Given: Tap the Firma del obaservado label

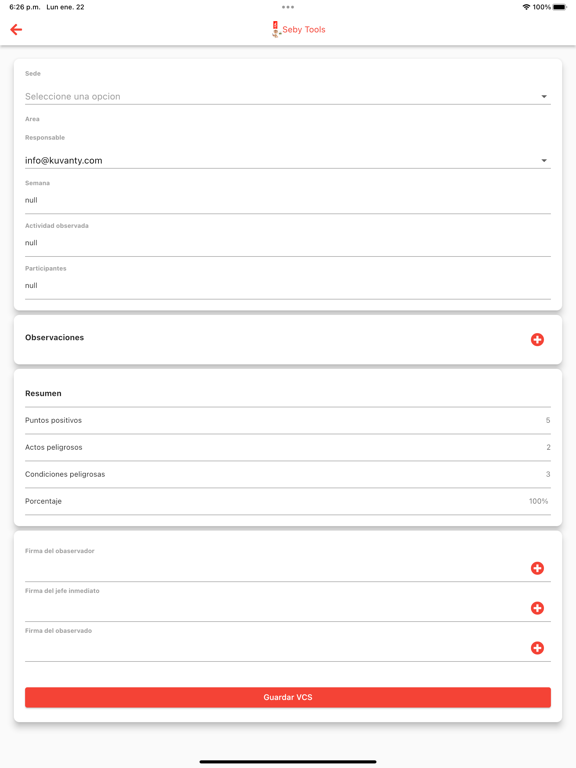Looking at the screenshot, I should click(58, 631).
